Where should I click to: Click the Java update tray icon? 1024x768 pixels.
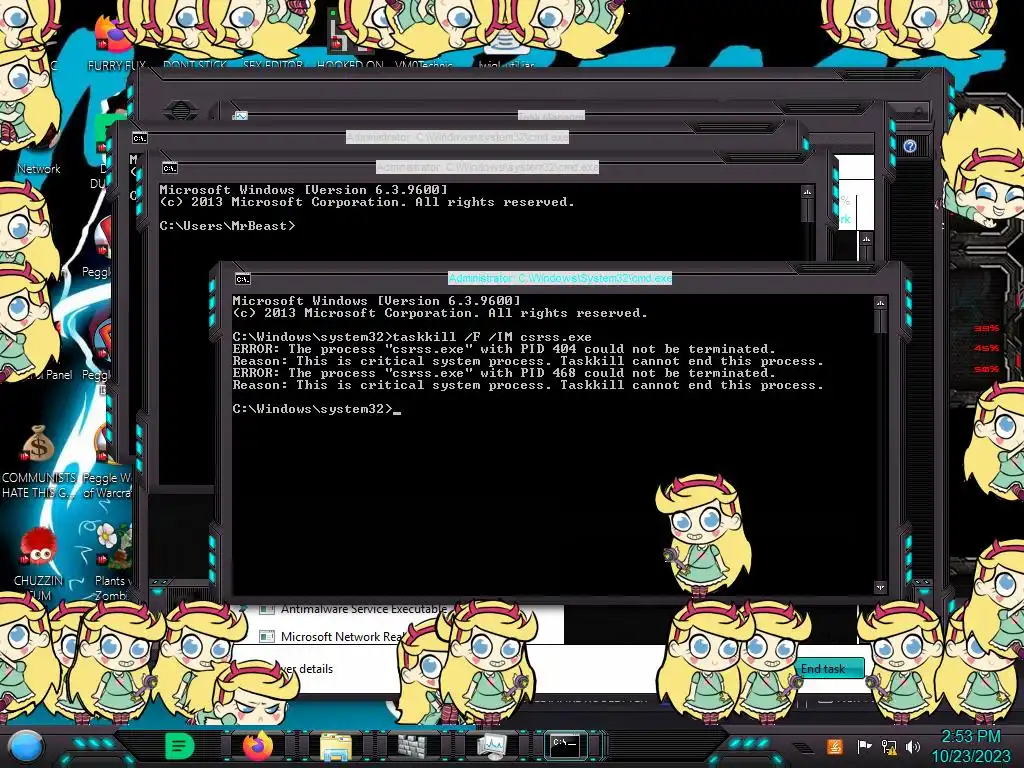(835, 746)
